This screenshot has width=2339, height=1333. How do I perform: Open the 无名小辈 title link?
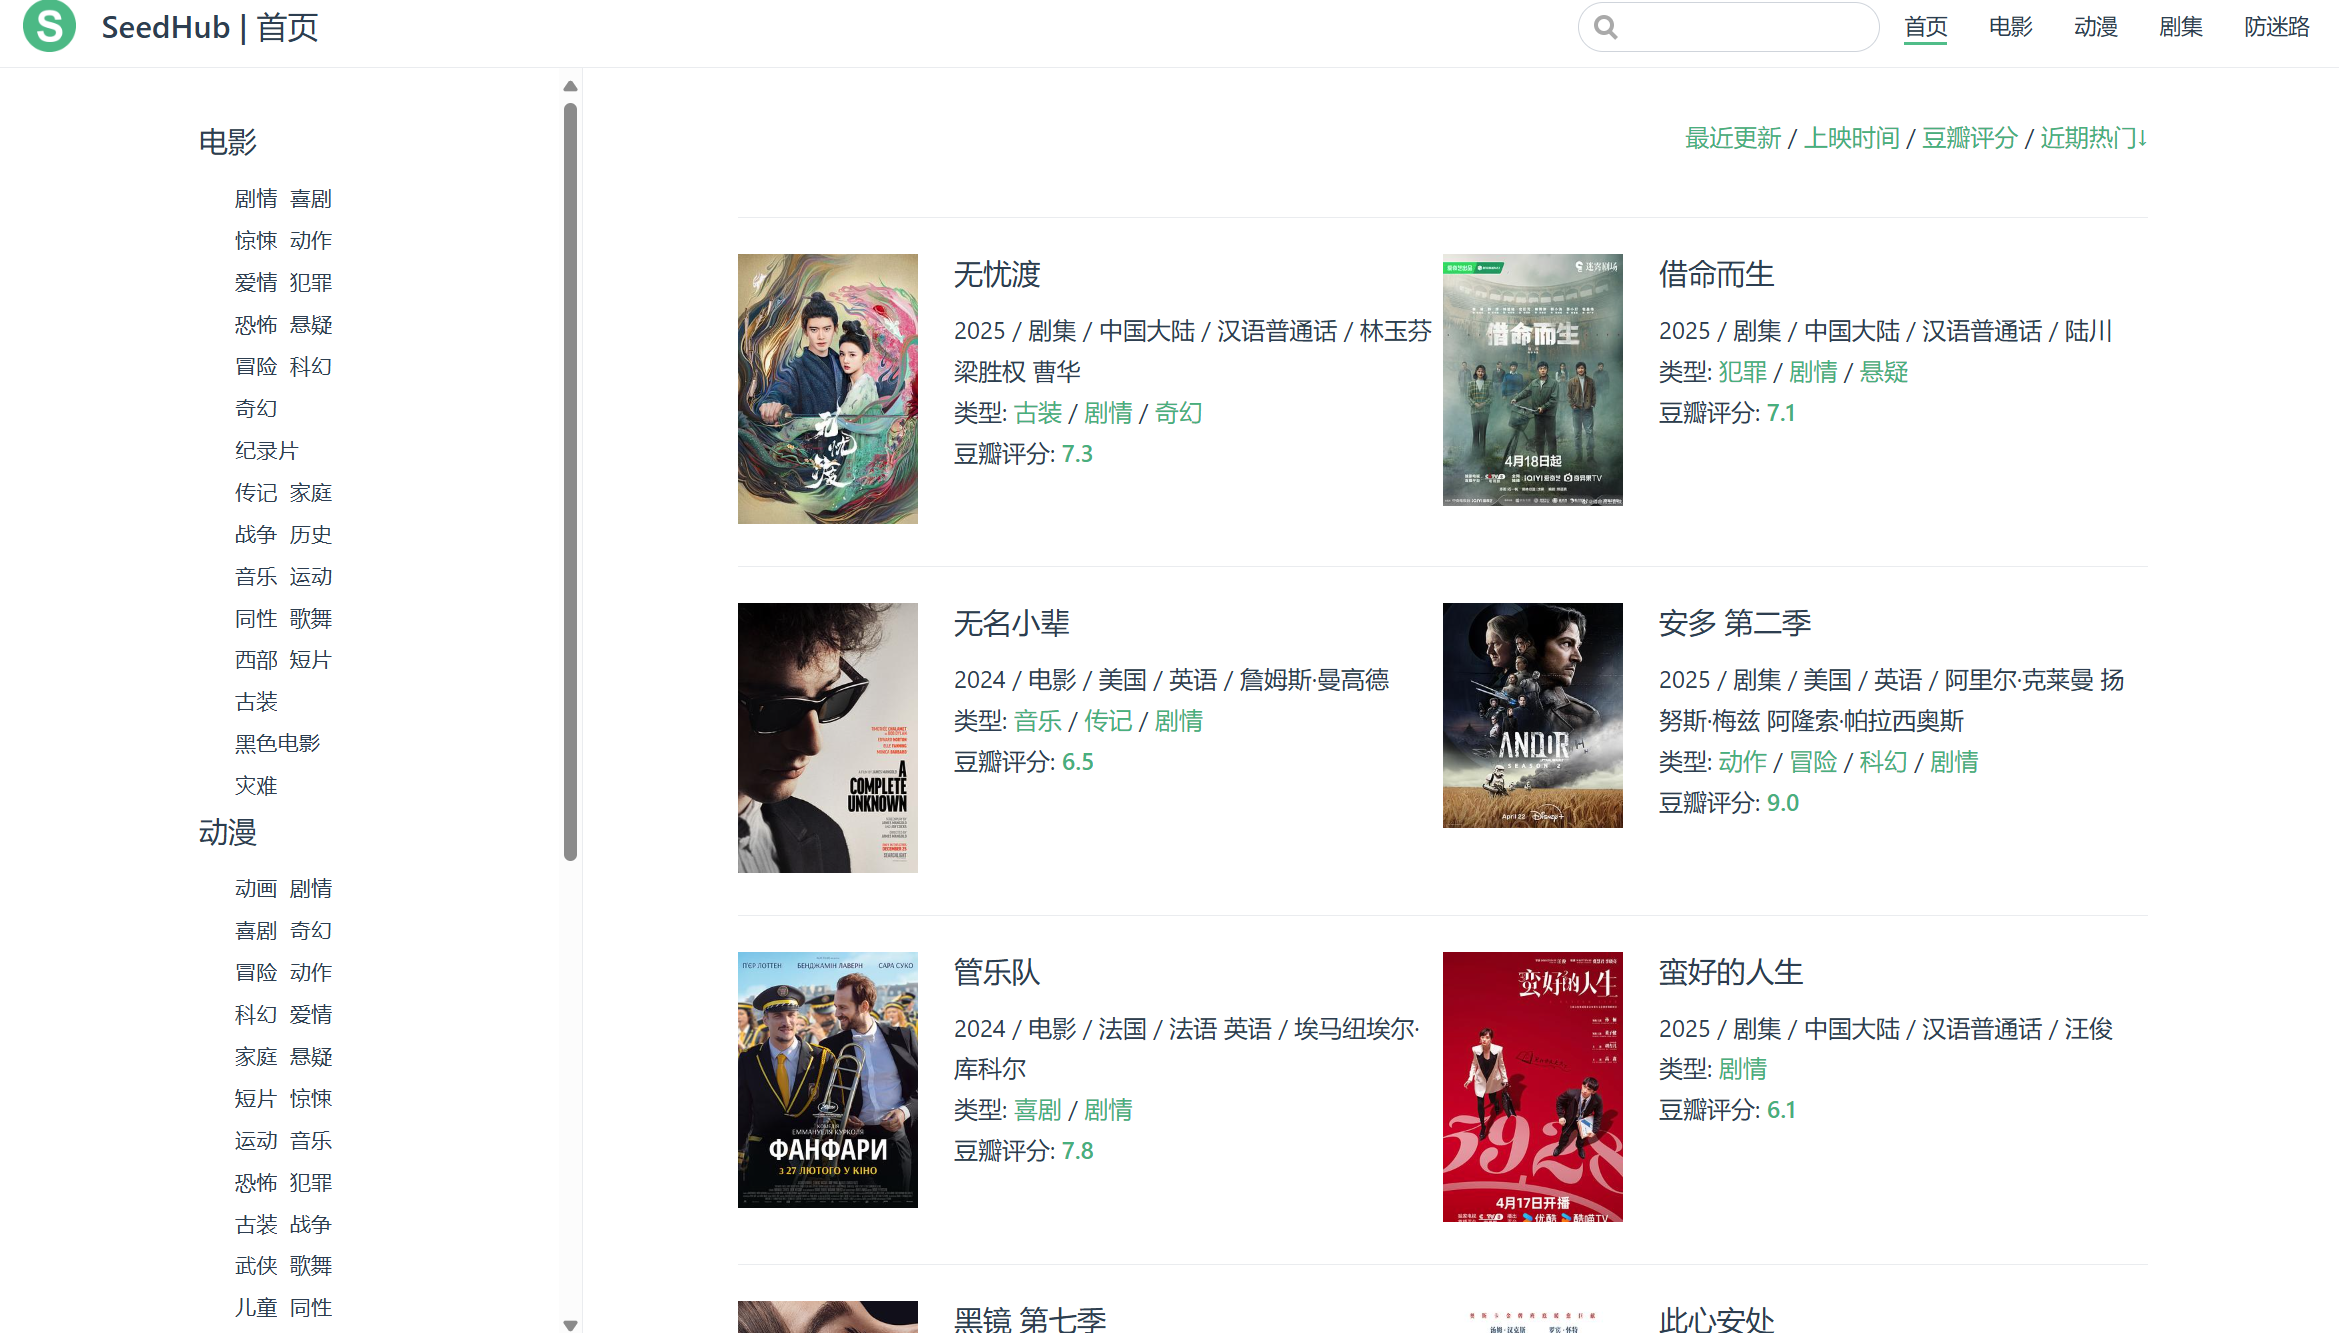(x=1011, y=623)
